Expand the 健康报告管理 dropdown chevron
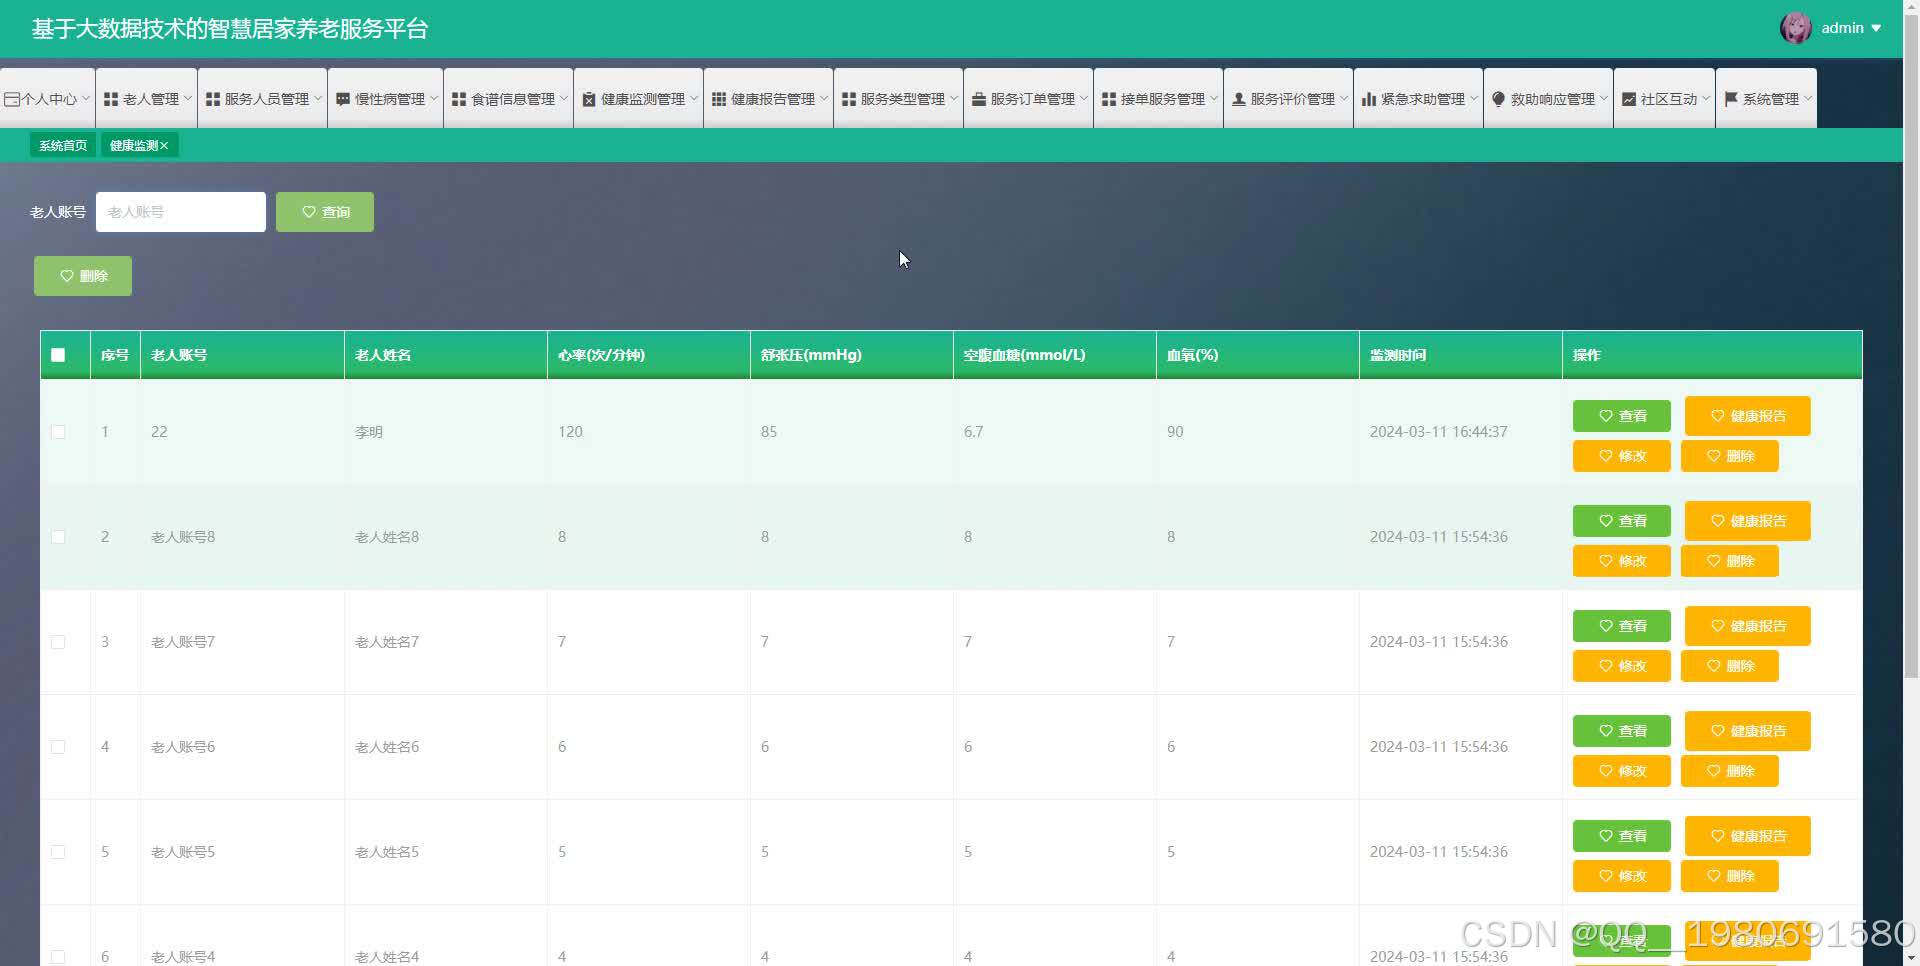This screenshot has height=966, width=1920. [824, 98]
